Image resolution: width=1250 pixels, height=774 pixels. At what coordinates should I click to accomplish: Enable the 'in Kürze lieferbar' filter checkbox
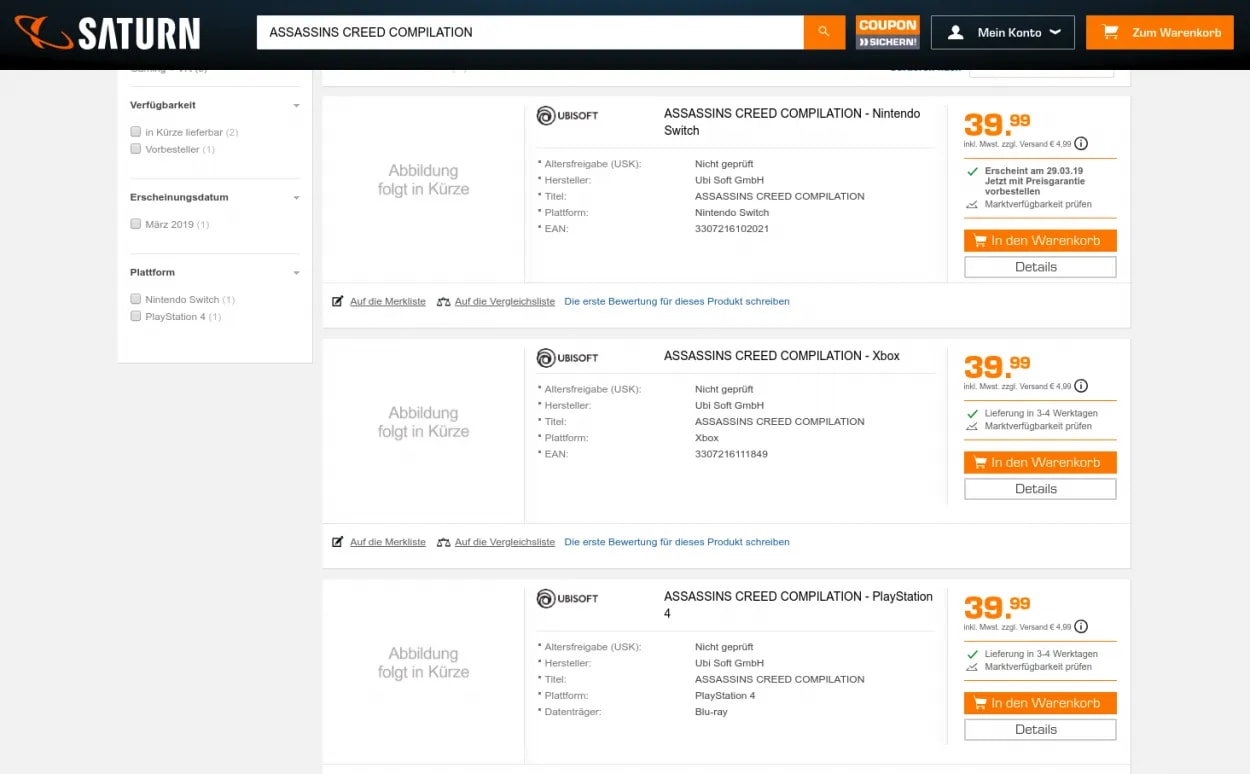pos(136,132)
